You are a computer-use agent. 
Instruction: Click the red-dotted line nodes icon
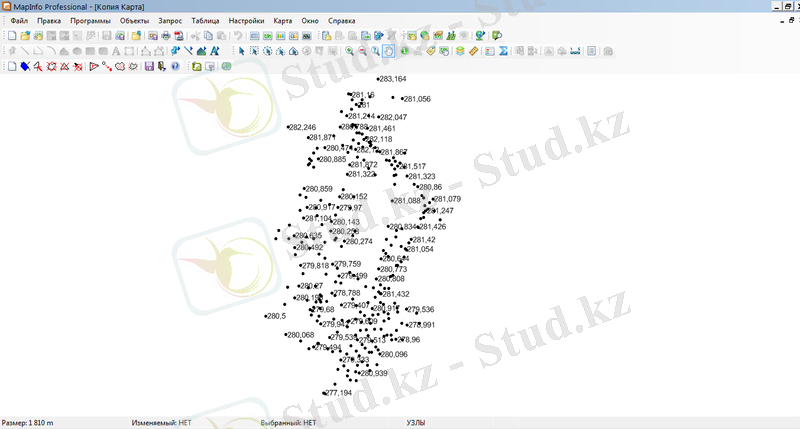107,66
